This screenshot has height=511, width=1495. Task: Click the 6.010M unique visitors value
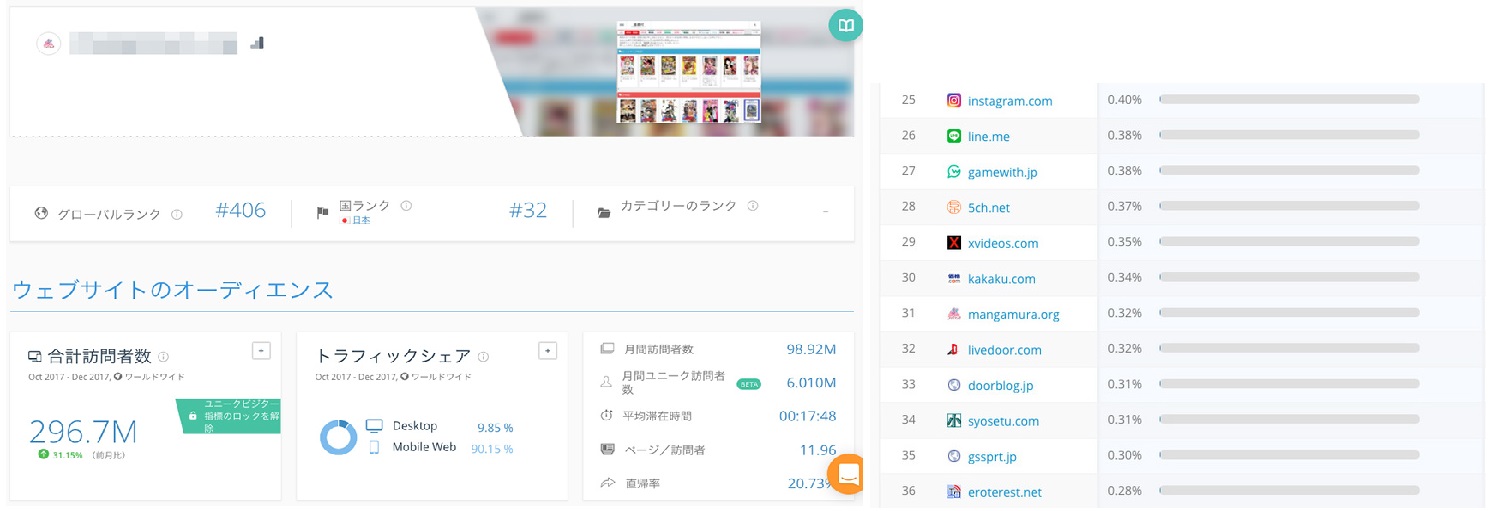[811, 383]
